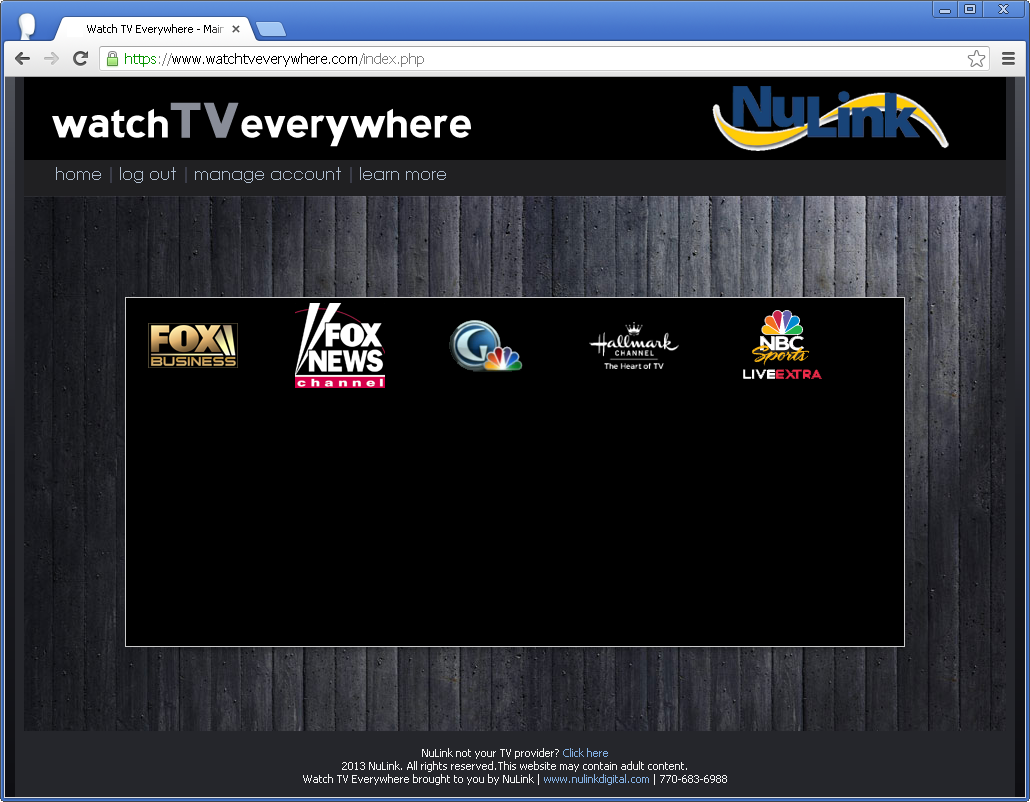Viewport: 1030px width, 802px height.
Task: Open the Hallmark Channel logo
Action: [634, 347]
